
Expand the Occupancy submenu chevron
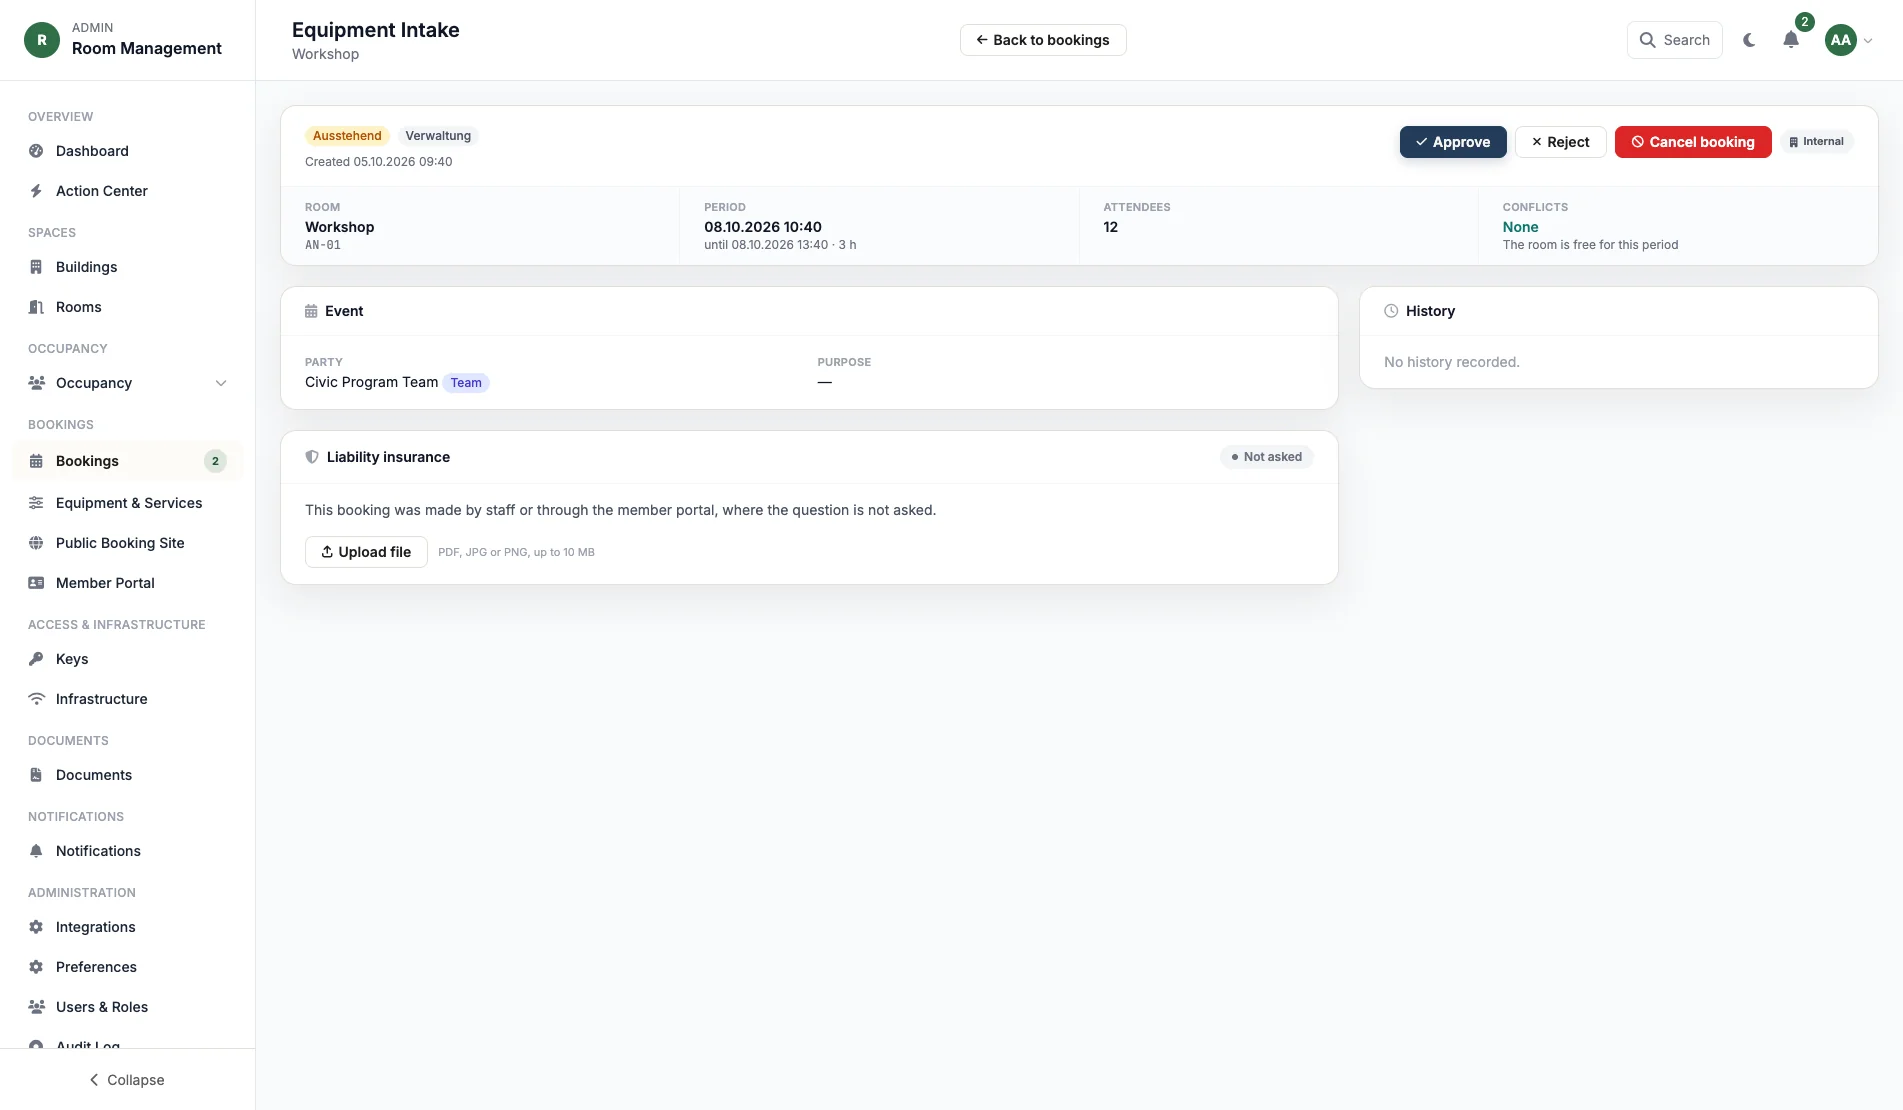point(221,383)
